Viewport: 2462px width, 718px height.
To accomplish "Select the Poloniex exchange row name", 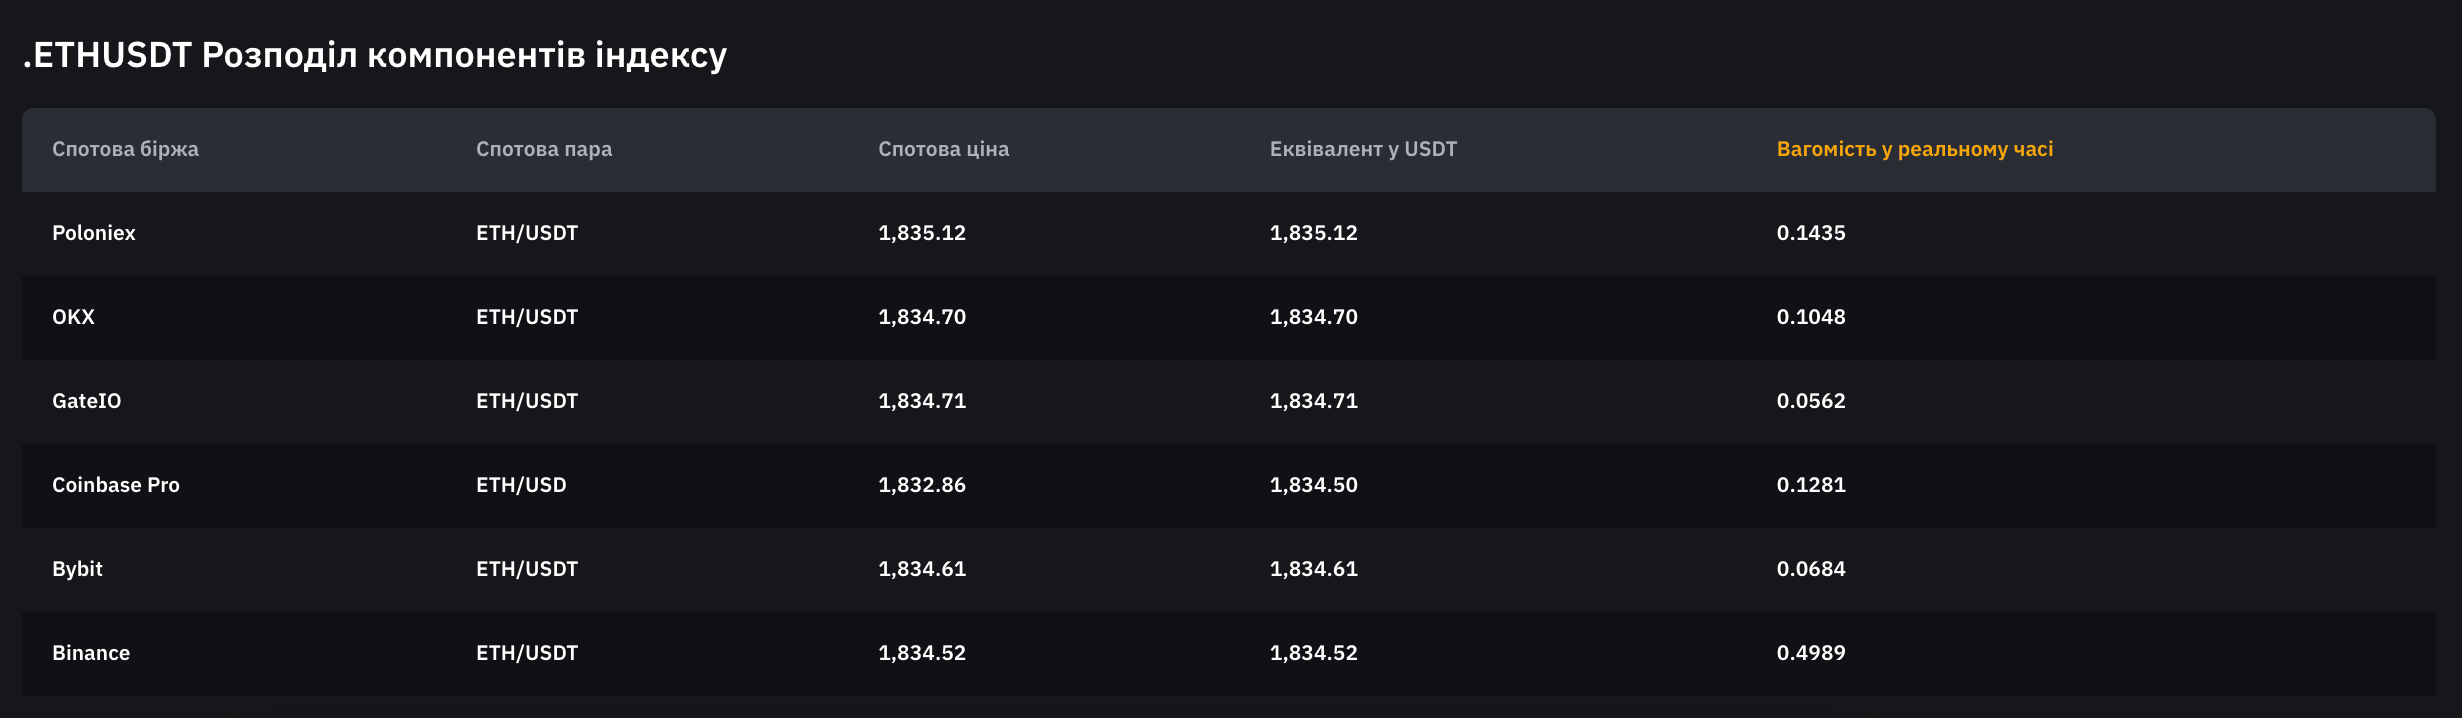I will (x=93, y=233).
